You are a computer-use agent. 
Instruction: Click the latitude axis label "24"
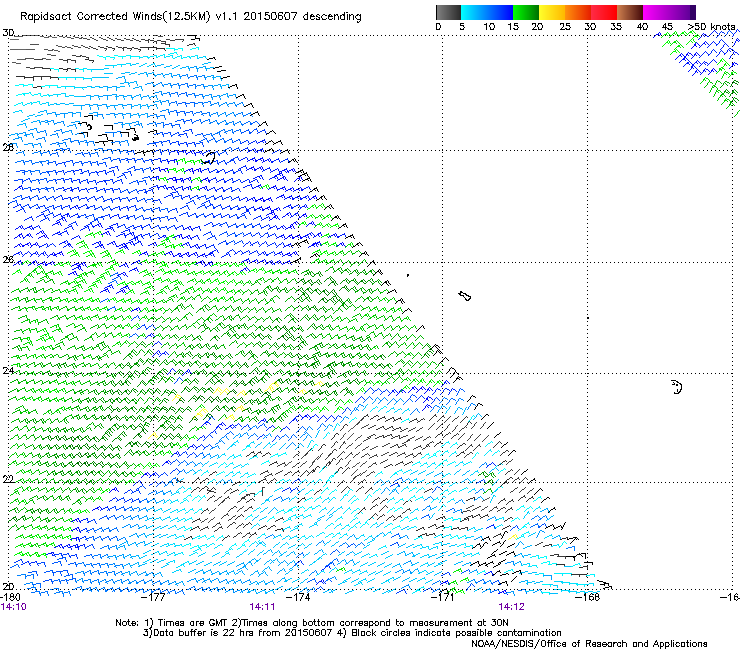[x=8, y=370]
